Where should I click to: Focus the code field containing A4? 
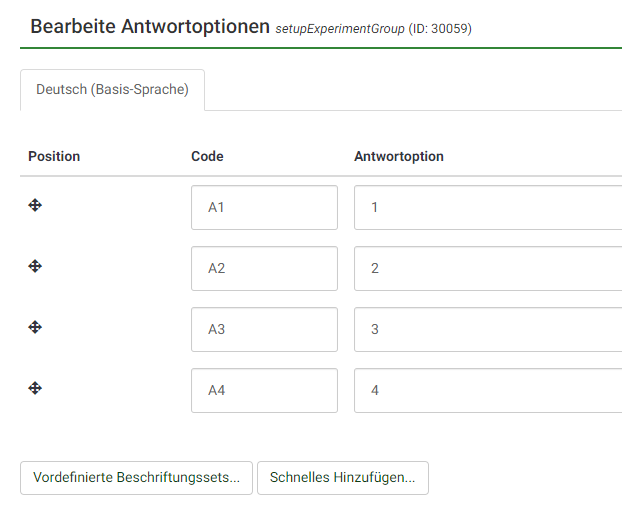coord(264,391)
